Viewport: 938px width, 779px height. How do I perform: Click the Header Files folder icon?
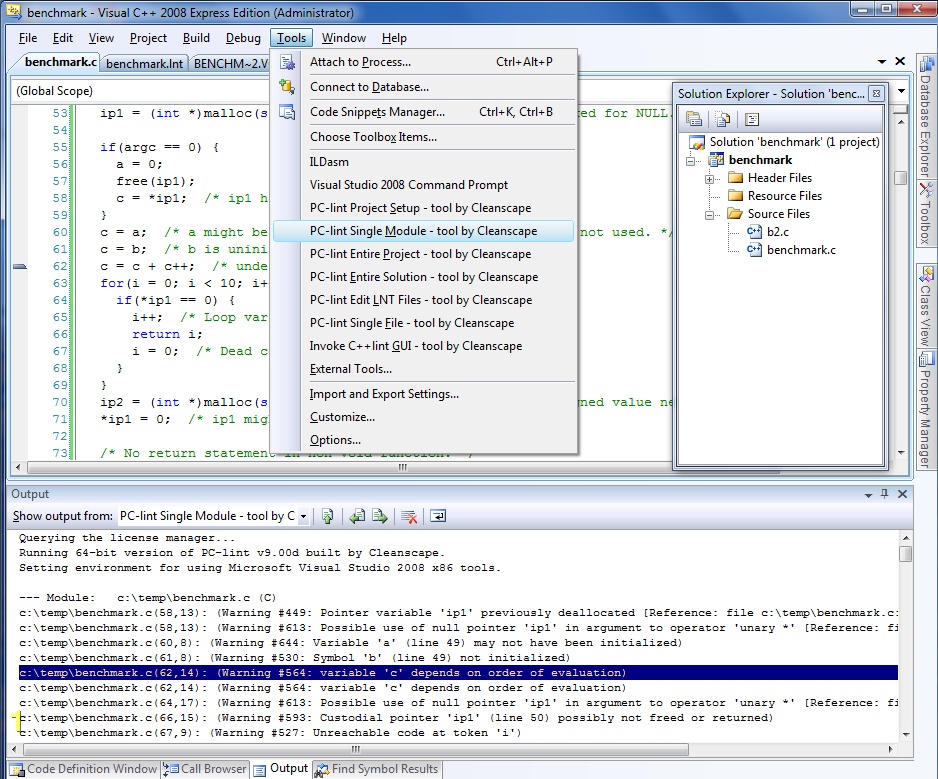(x=735, y=178)
